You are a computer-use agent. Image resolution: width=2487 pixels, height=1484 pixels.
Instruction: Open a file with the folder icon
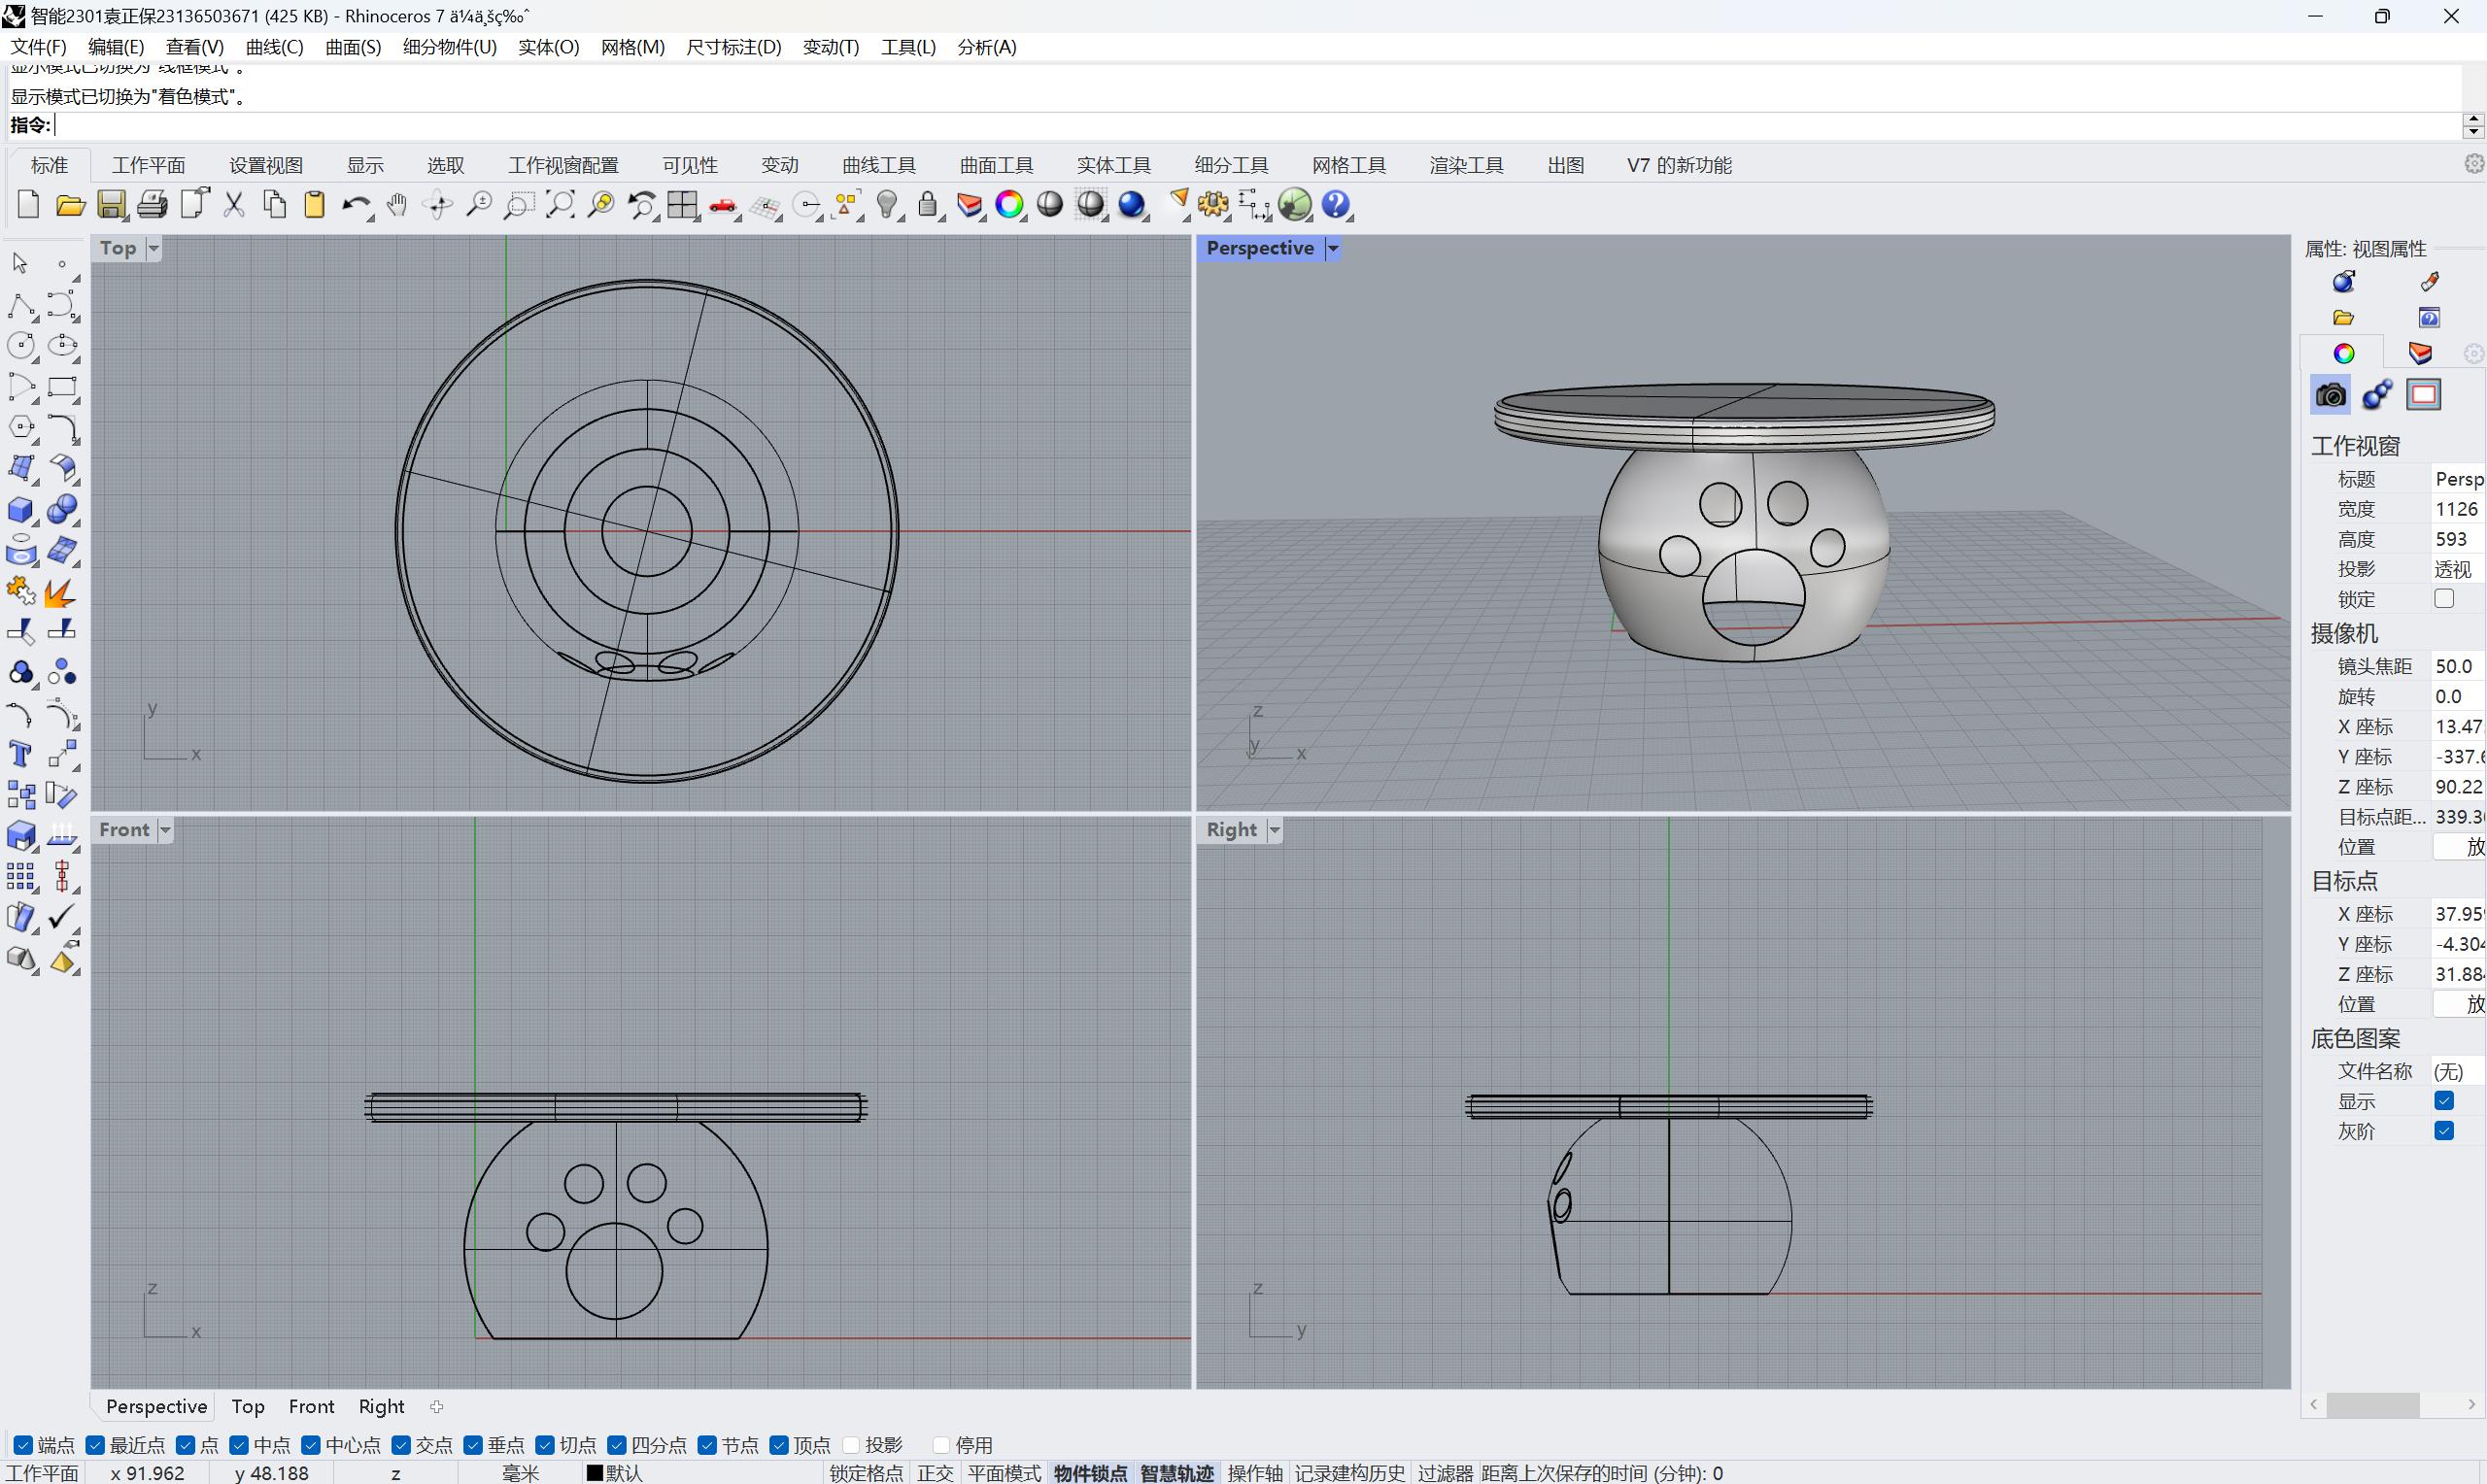pyautogui.click(x=70, y=205)
